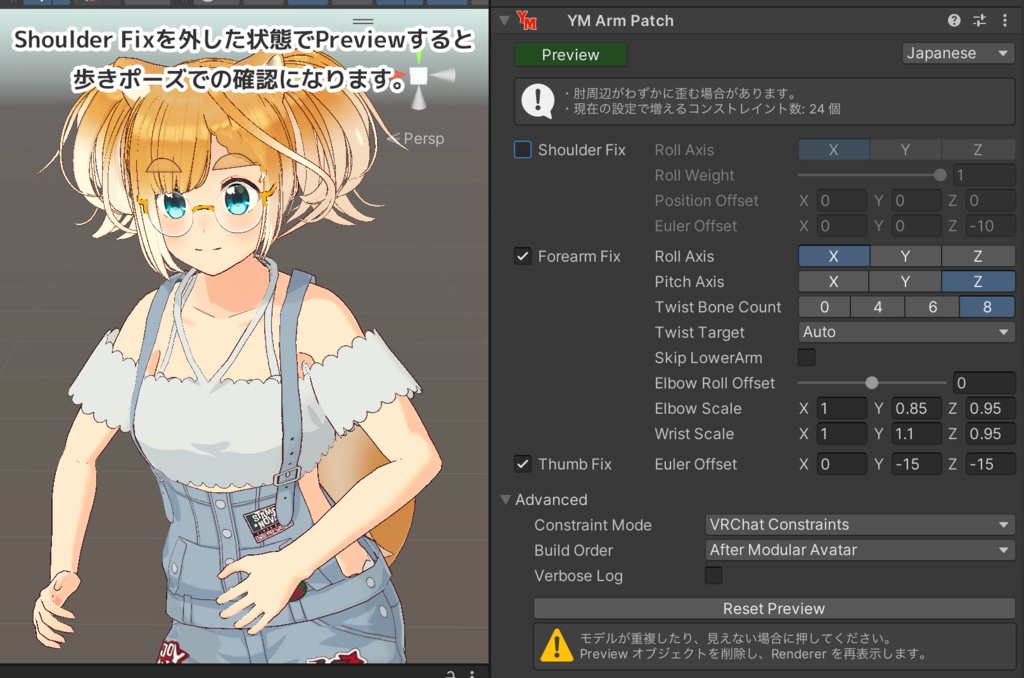1024x678 pixels.
Task: Open the Japanese language dropdown
Action: pos(959,53)
